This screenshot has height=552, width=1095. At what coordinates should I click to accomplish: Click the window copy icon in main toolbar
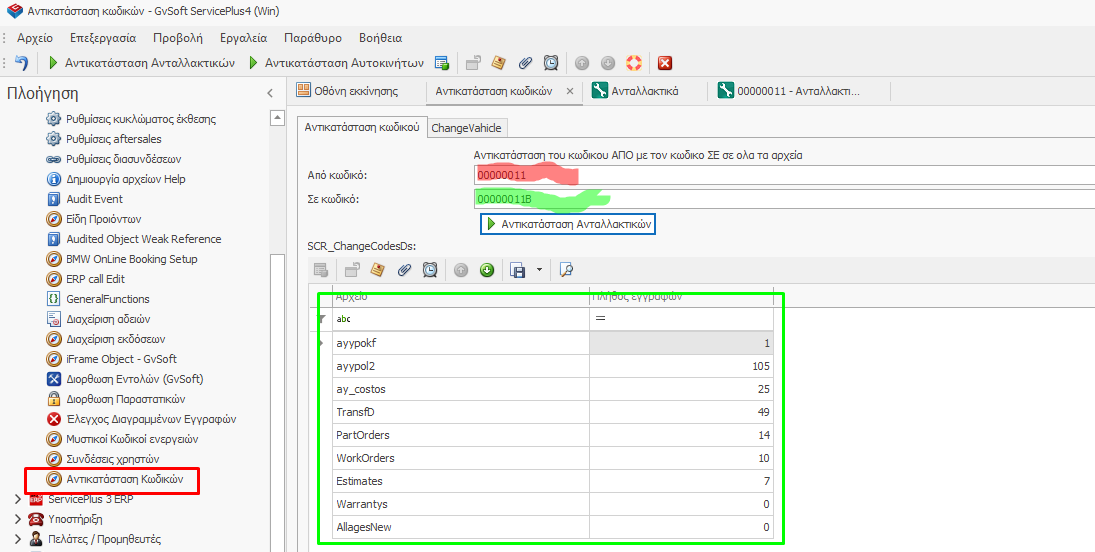pyautogui.click(x=473, y=63)
